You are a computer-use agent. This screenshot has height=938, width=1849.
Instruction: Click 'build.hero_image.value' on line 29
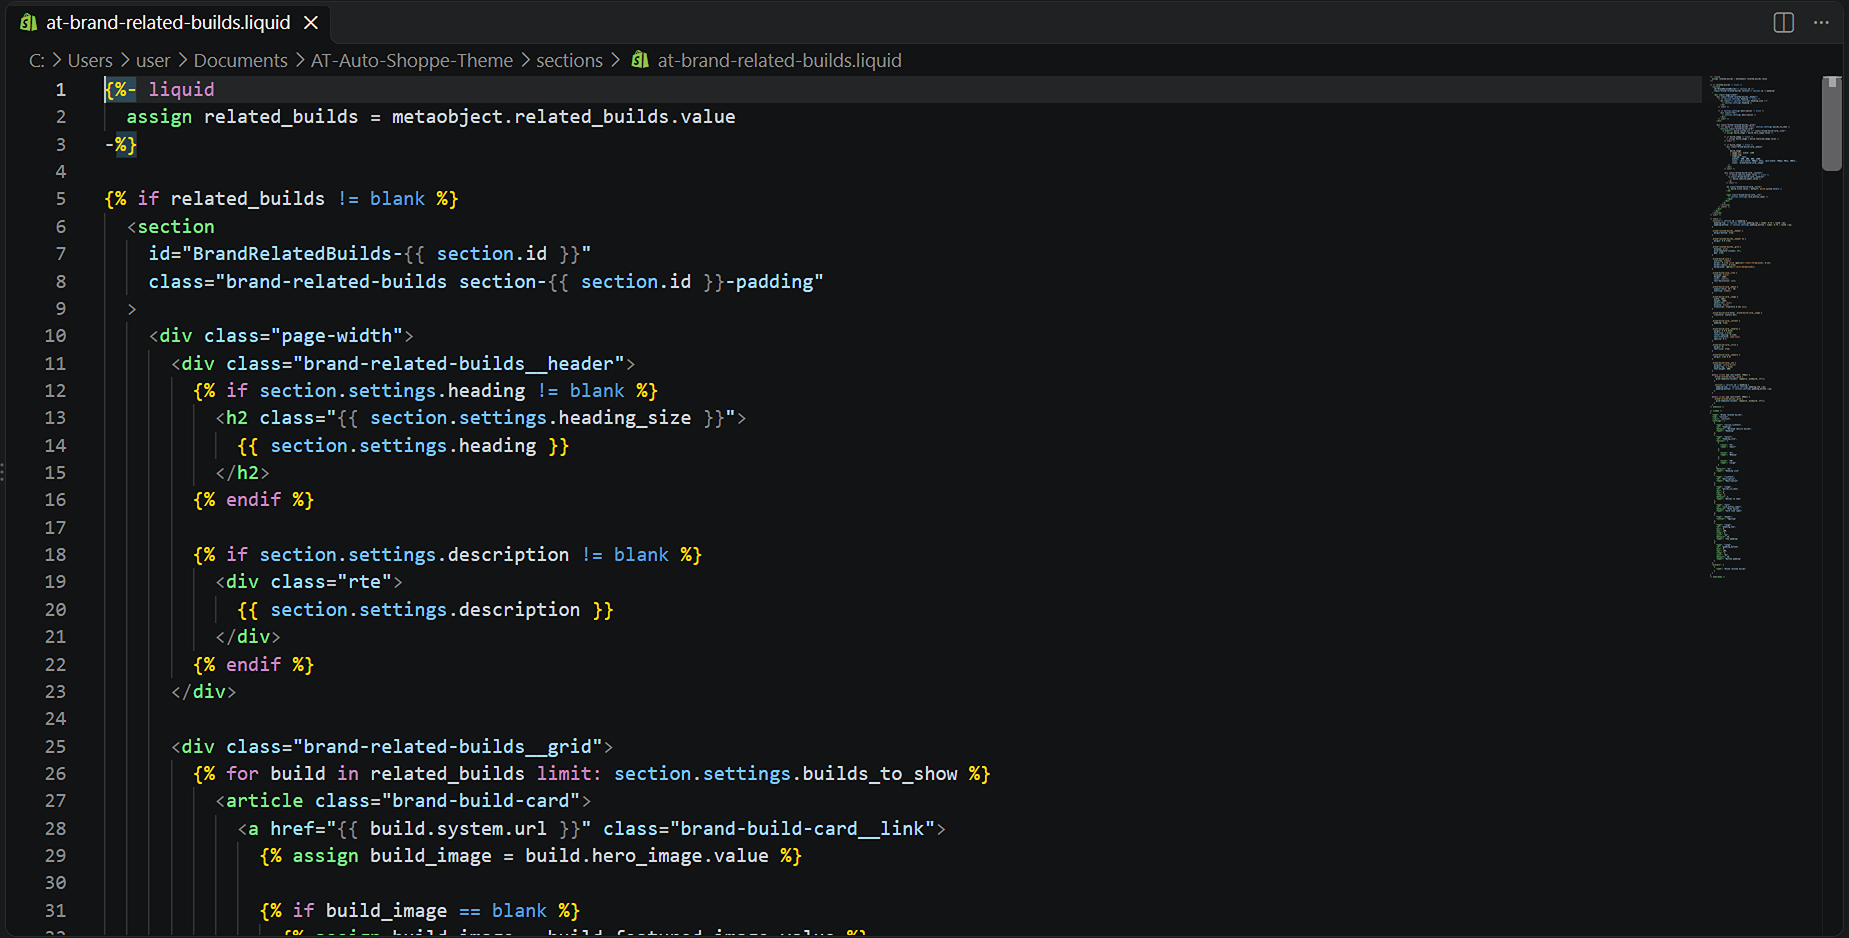(x=647, y=855)
